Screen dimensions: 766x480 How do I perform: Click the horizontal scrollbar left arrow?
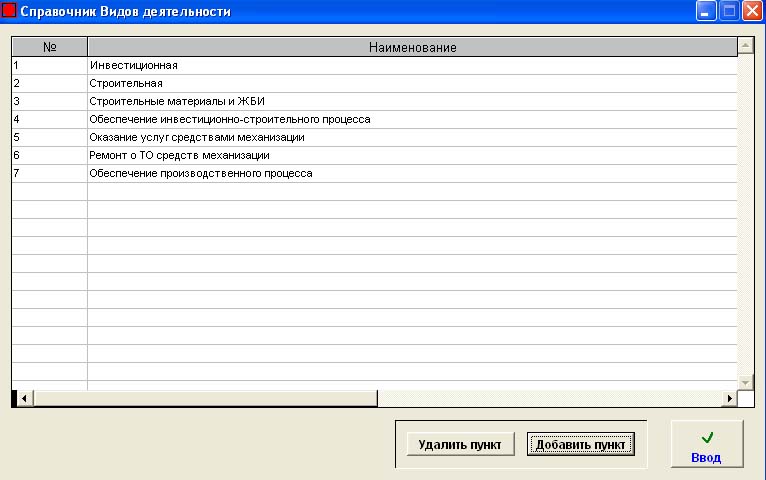pos(24,398)
